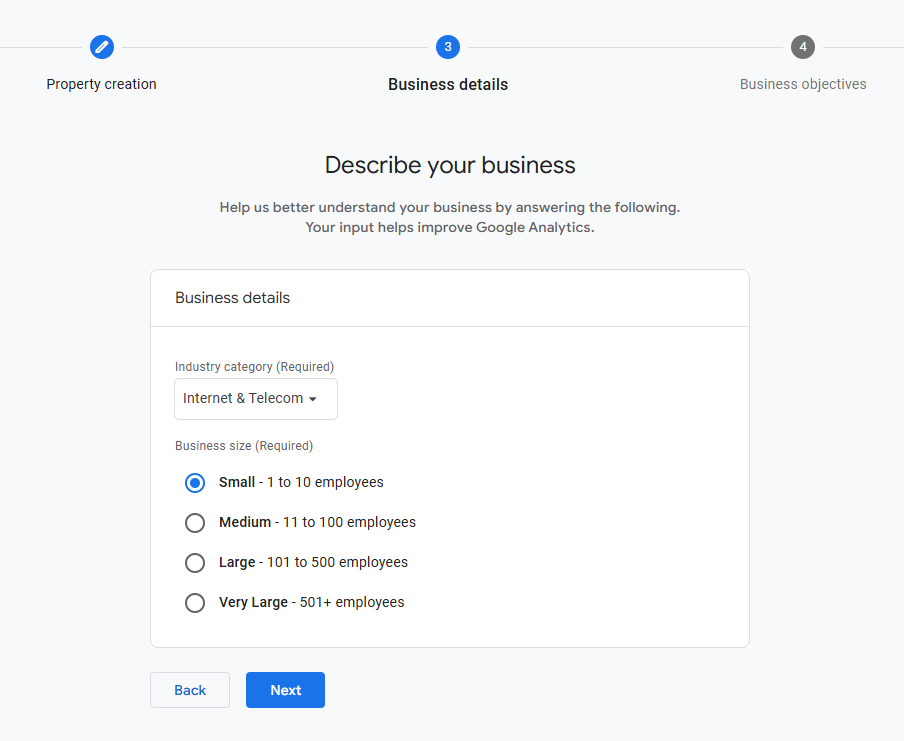Image resolution: width=904 pixels, height=741 pixels.
Task: Click the Property creation pencil step icon
Action: point(101,47)
